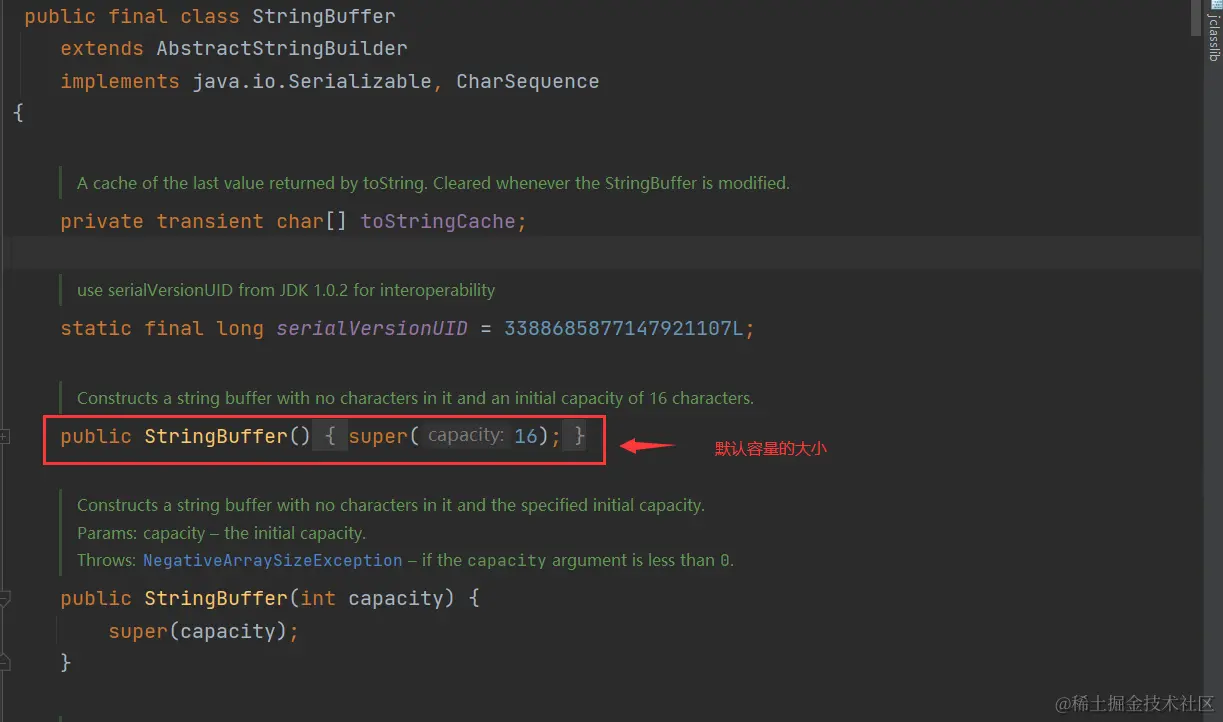
Task: Click the 'int capacity' parameter in constructor
Action: pyautogui.click(x=372, y=599)
